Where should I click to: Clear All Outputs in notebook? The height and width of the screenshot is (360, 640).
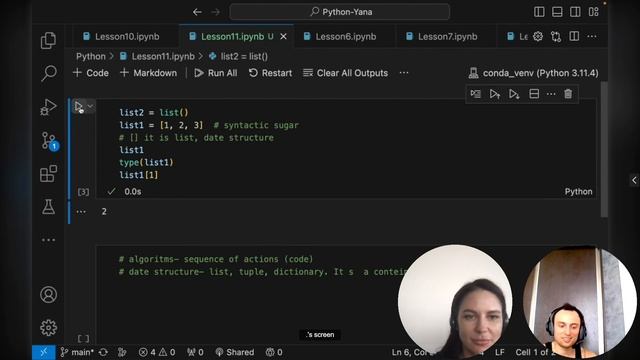[345, 73]
